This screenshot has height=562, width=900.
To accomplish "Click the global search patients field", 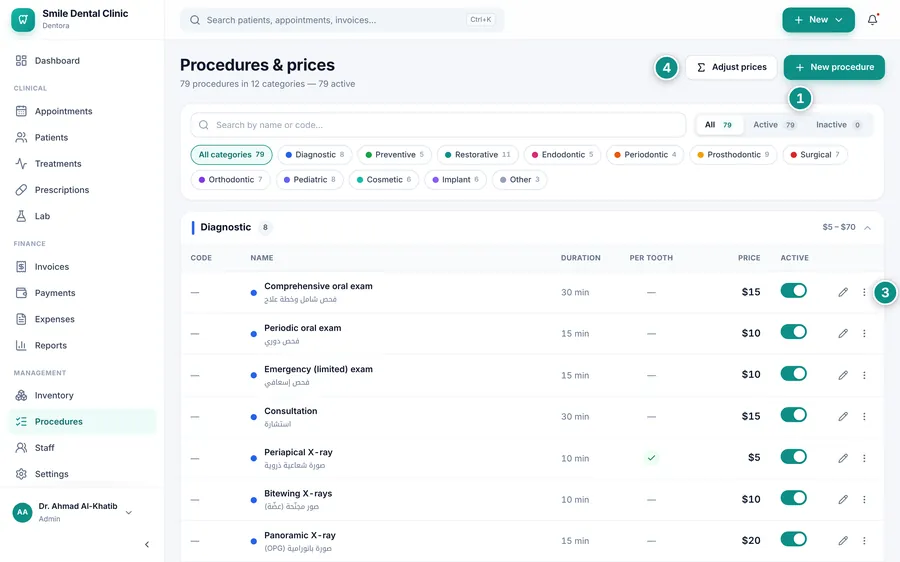I will click(x=342, y=20).
